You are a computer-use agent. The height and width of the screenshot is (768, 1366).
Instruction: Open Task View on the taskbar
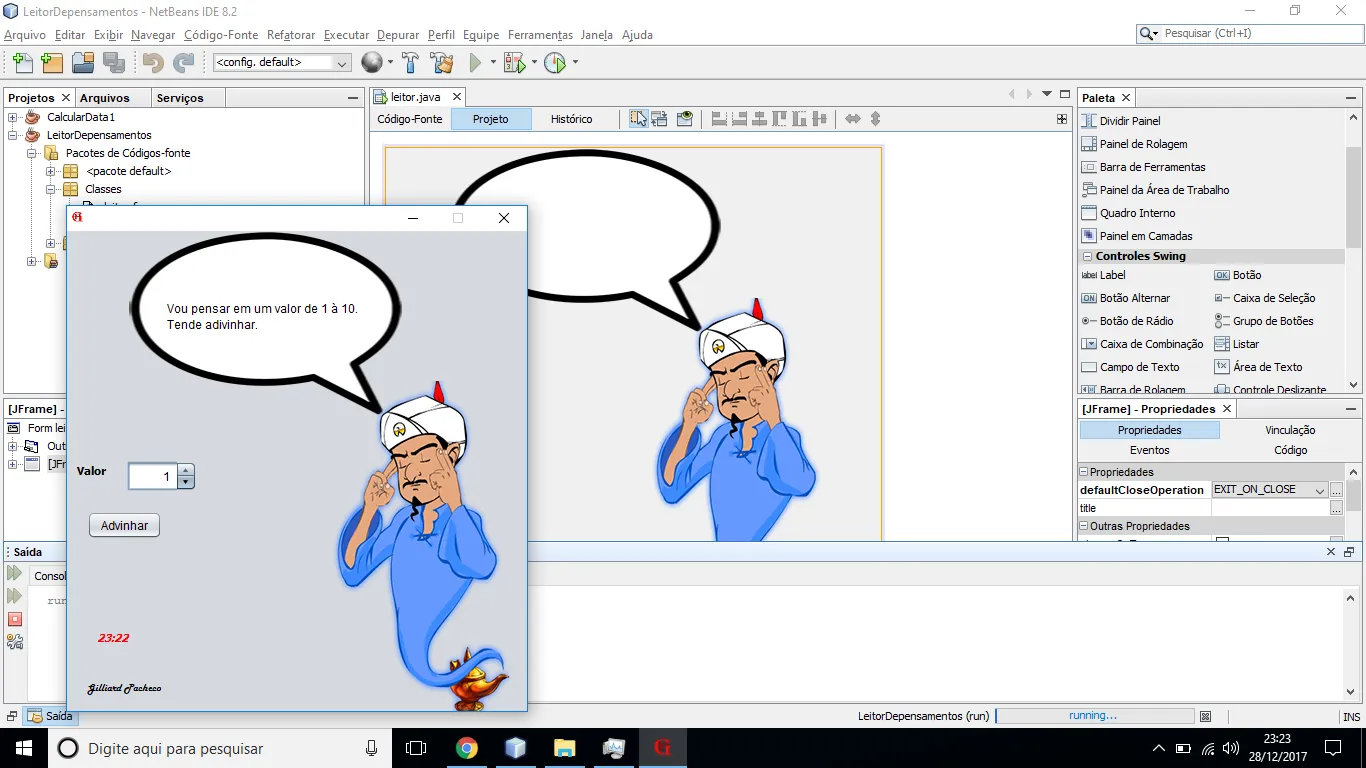(416, 748)
